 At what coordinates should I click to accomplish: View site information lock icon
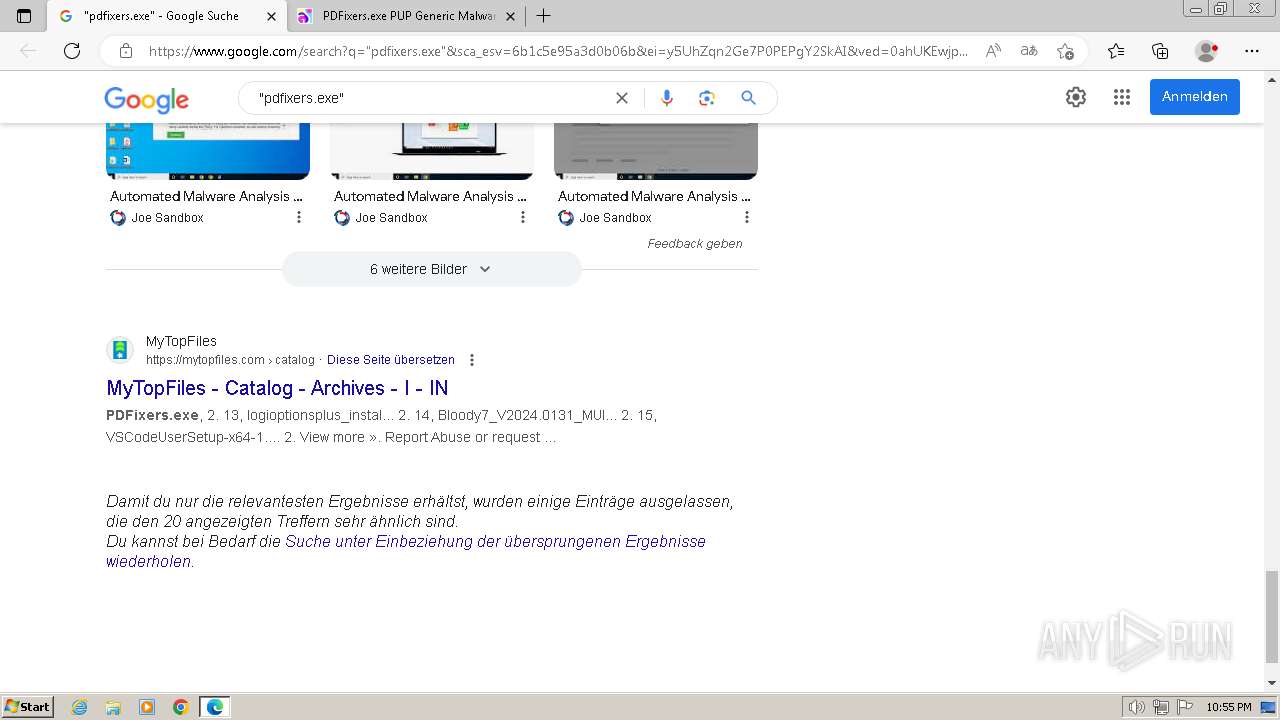coord(126,51)
